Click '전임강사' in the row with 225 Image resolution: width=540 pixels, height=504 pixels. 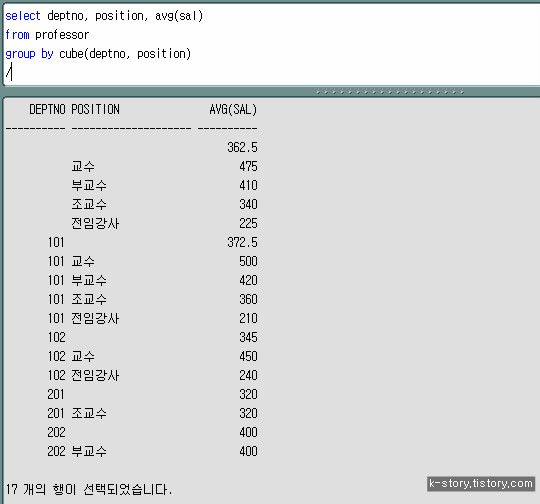[95, 223]
